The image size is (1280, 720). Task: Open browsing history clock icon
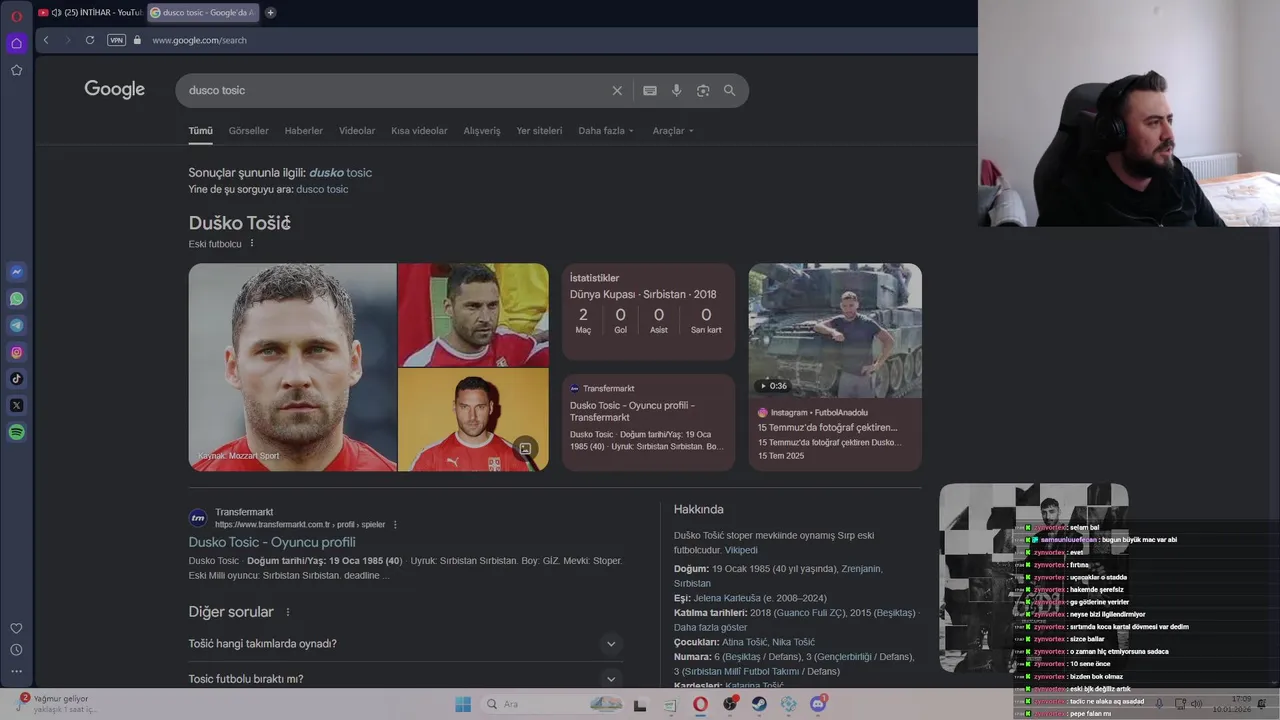pyautogui.click(x=16, y=650)
